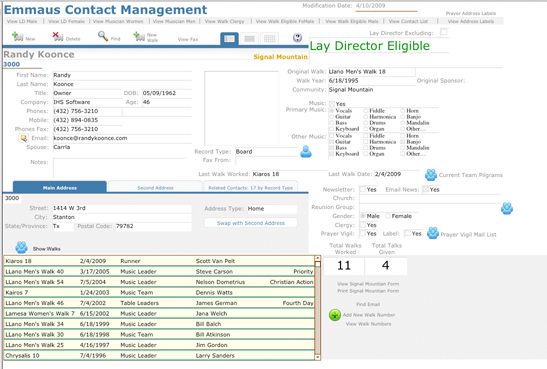Image resolution: width=547 pixels, height=369 pixels.
Task: Select Primary Music Drums radio
Action: (x=366, y=123)
